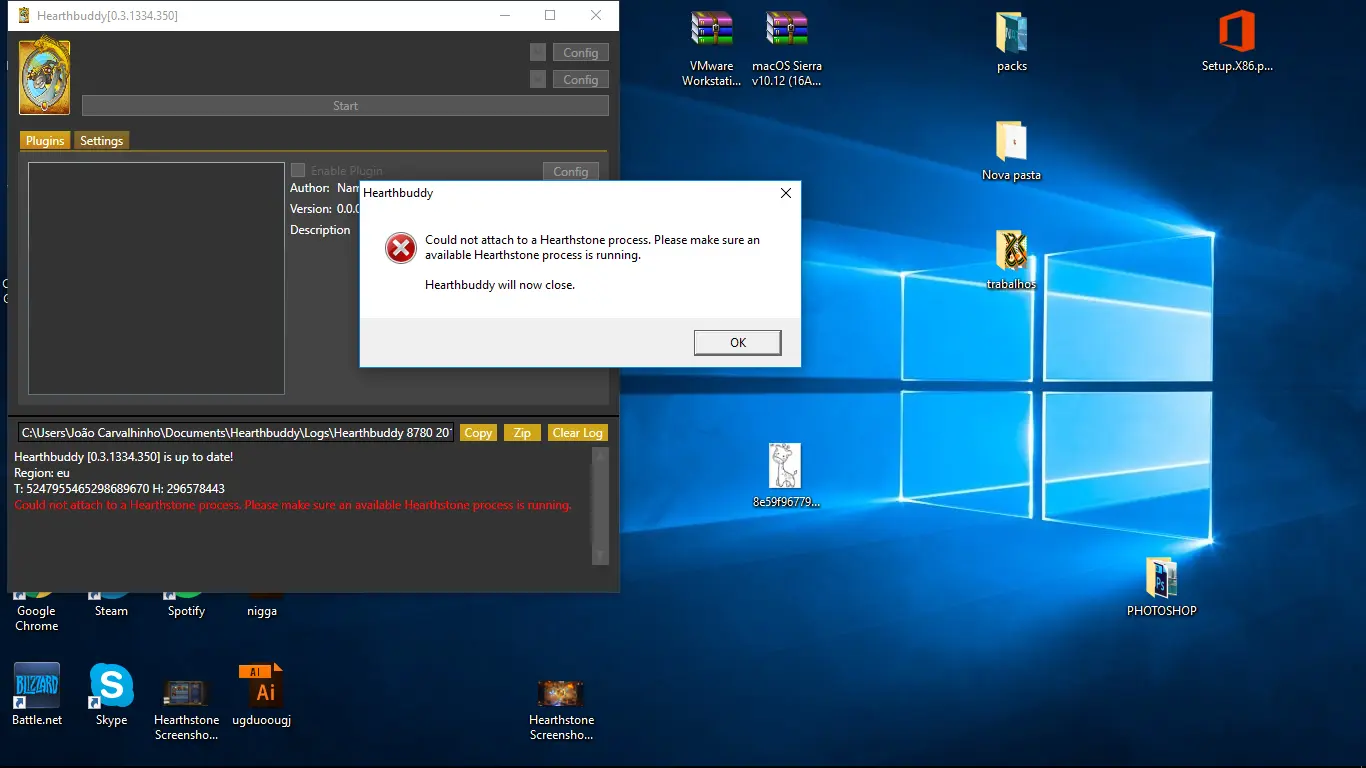Select the ugduoougj Illustrator file icon
This screenshot has width=1366, height=768.
tap(261, 694)
